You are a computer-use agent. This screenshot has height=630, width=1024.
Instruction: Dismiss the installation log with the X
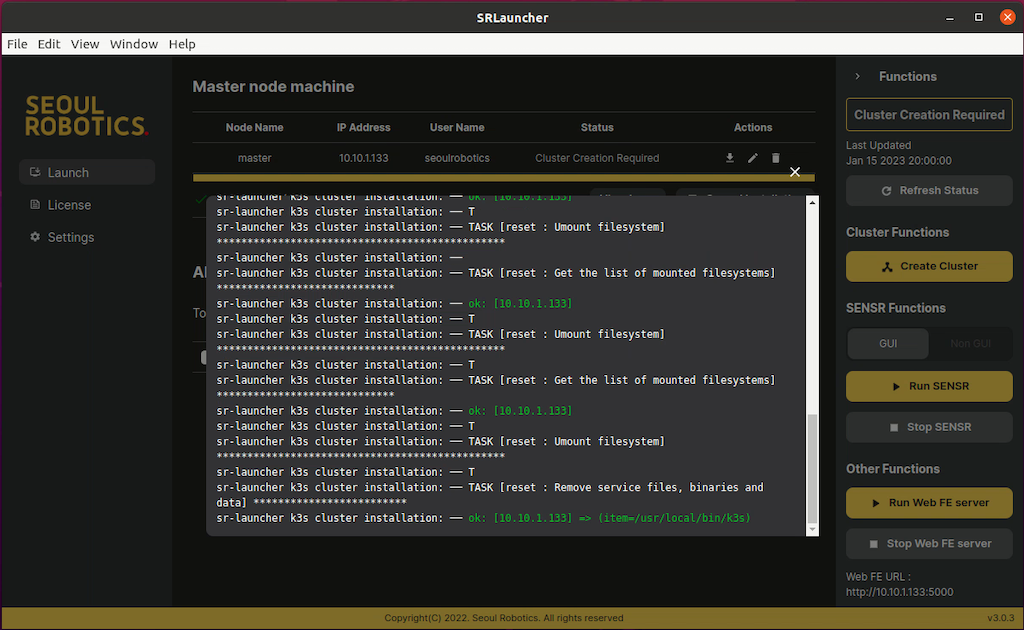coord(795,172)
